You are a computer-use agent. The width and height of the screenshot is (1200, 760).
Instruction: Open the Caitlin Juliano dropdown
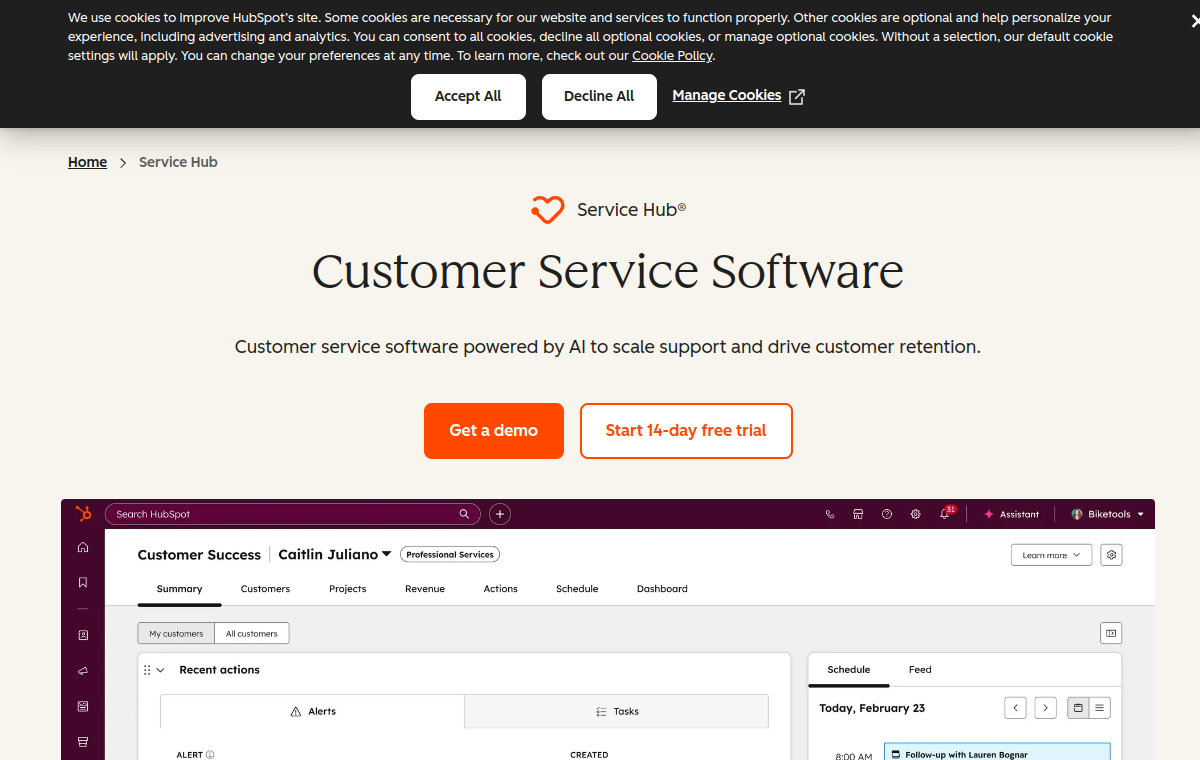pos(335,554)
